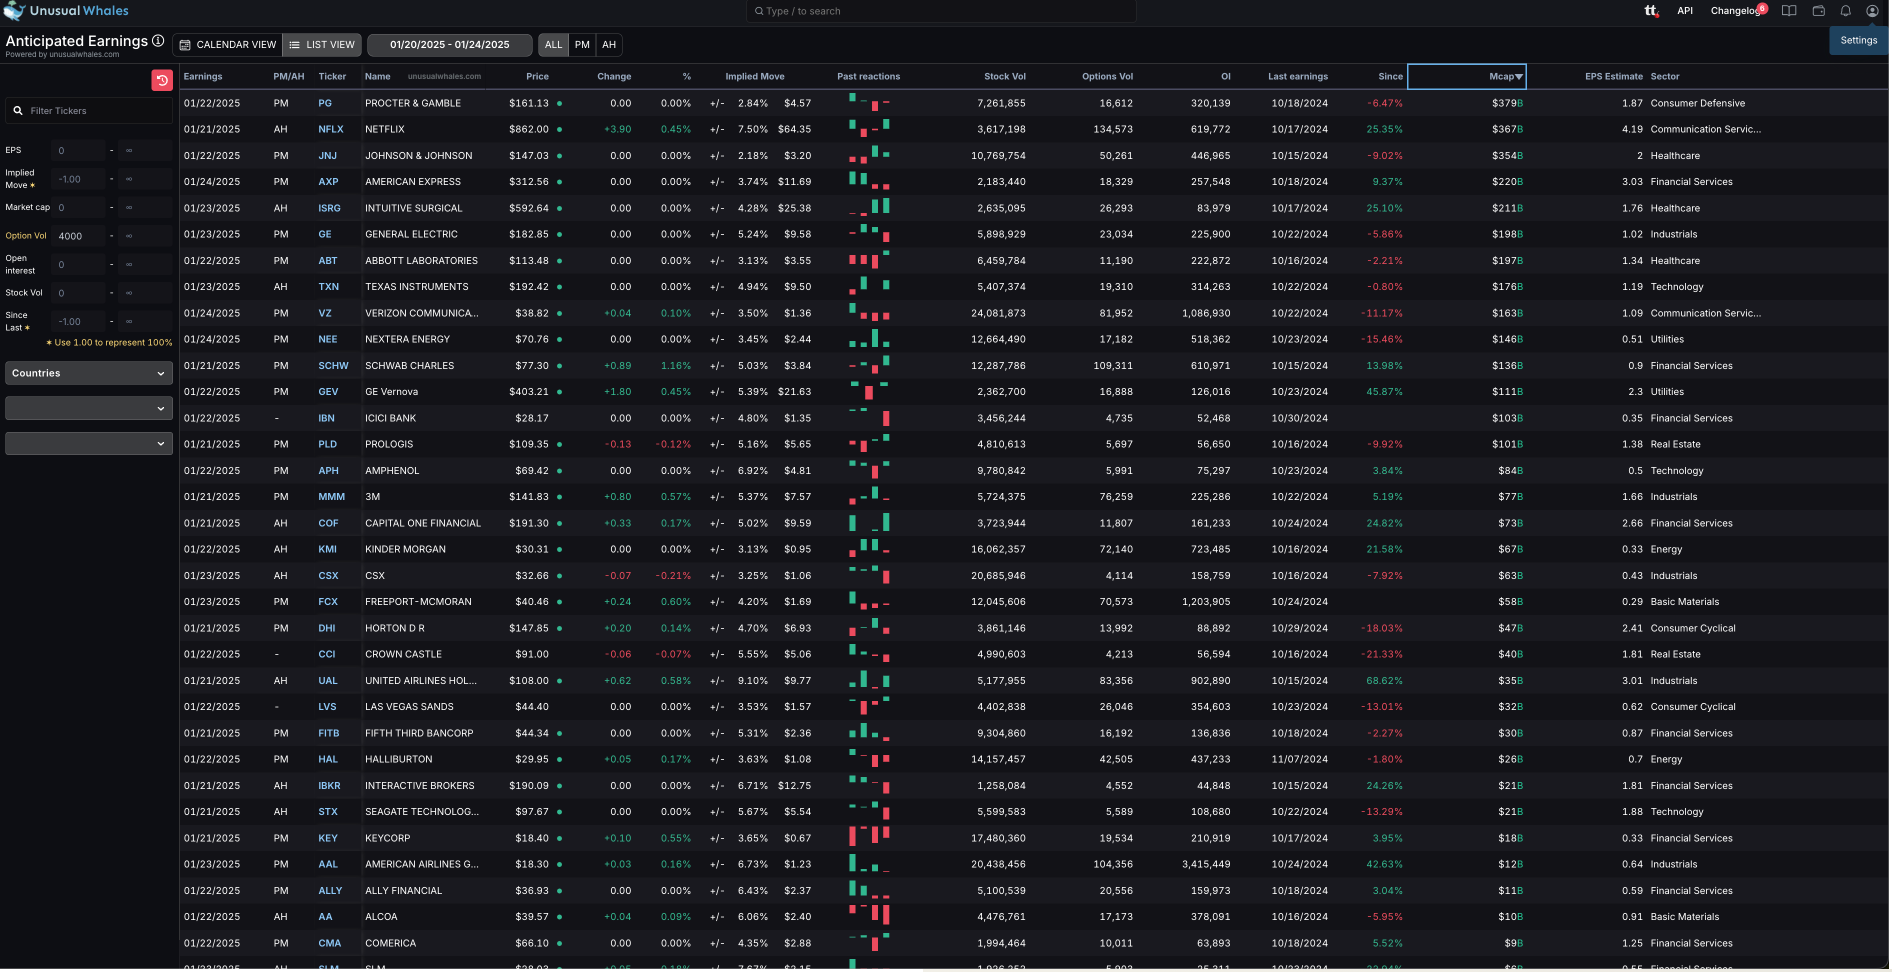
Task: Click the Open interest minimum field
Action: click(x=79, y=265)
